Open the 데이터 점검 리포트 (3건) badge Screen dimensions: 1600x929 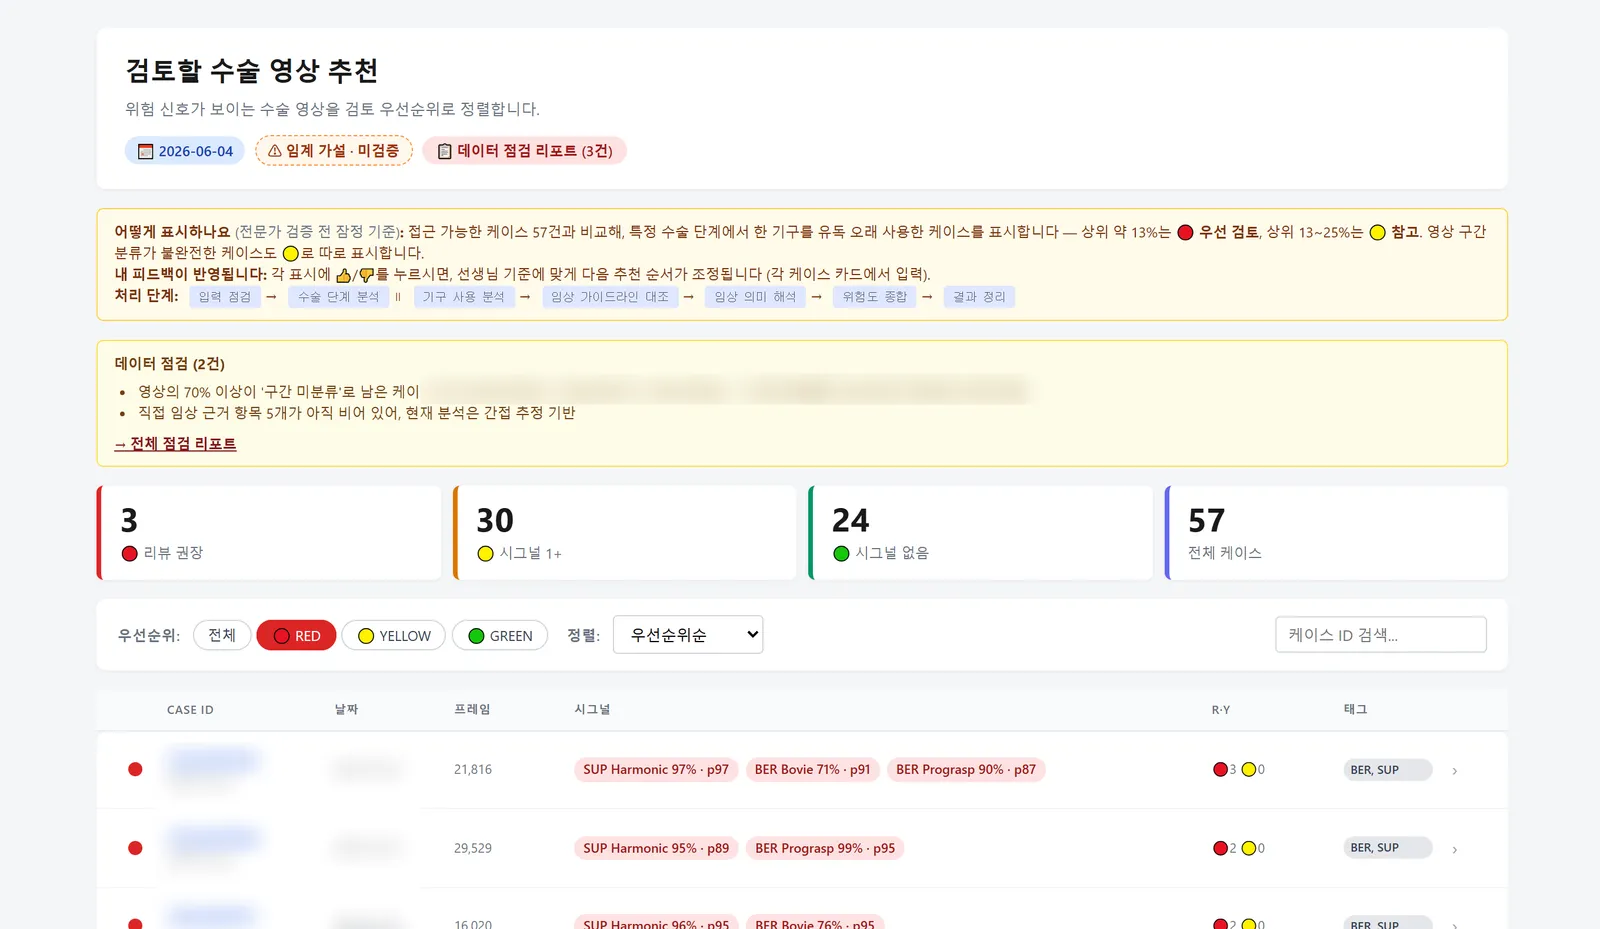click(525, 151)
